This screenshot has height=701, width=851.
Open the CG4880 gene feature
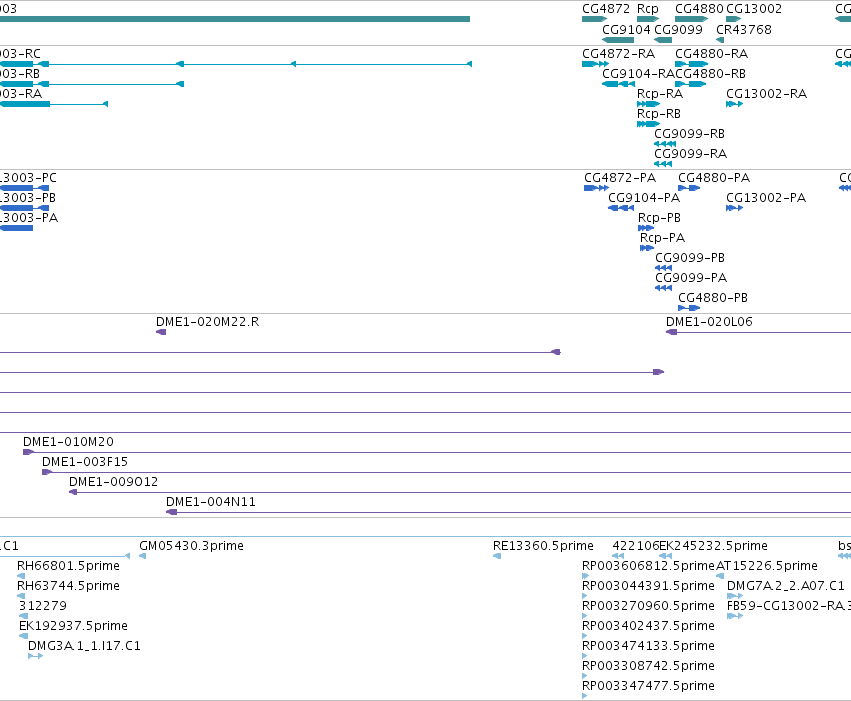click(x=691, y=19)
